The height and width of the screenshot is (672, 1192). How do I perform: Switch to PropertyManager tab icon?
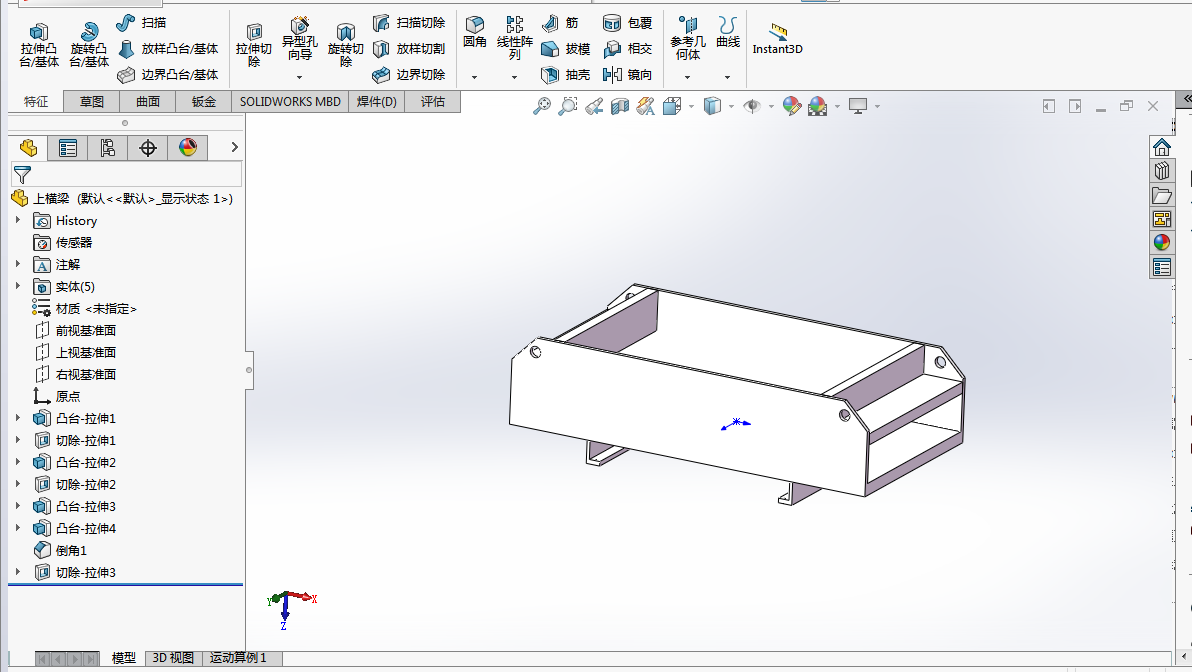click(68, 147)
